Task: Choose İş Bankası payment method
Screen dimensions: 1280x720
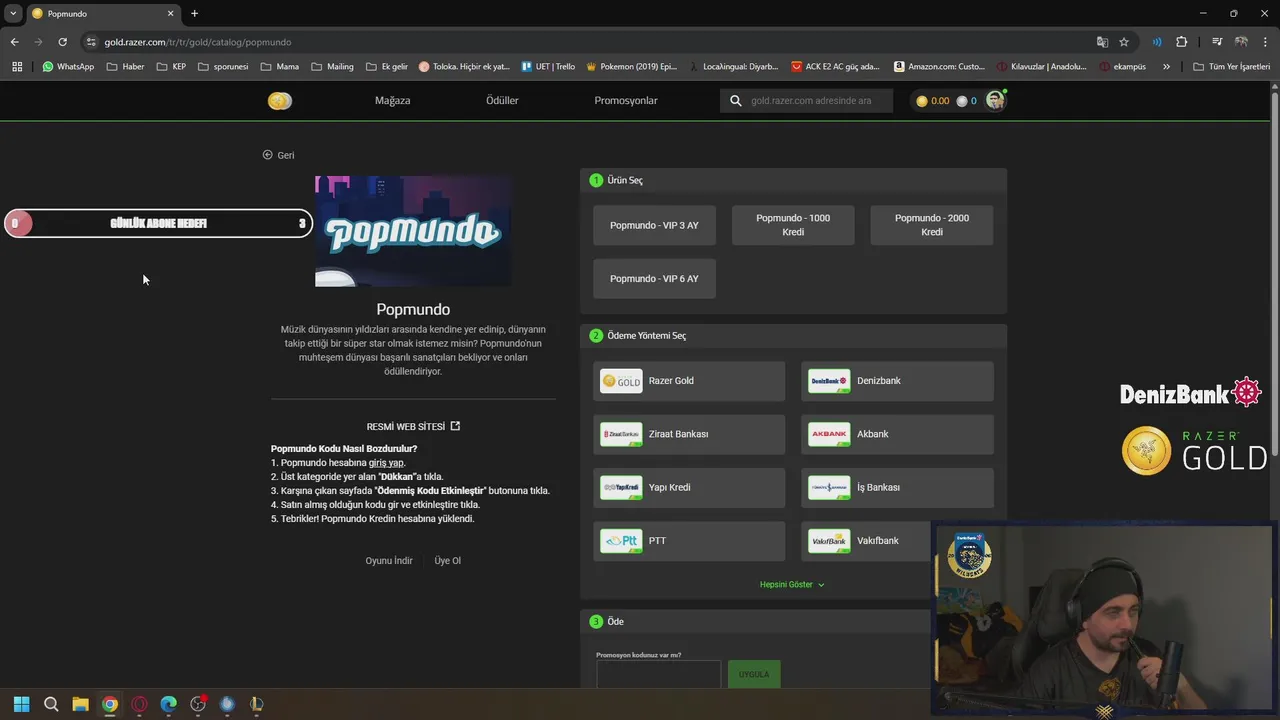Action: [897, 487]
